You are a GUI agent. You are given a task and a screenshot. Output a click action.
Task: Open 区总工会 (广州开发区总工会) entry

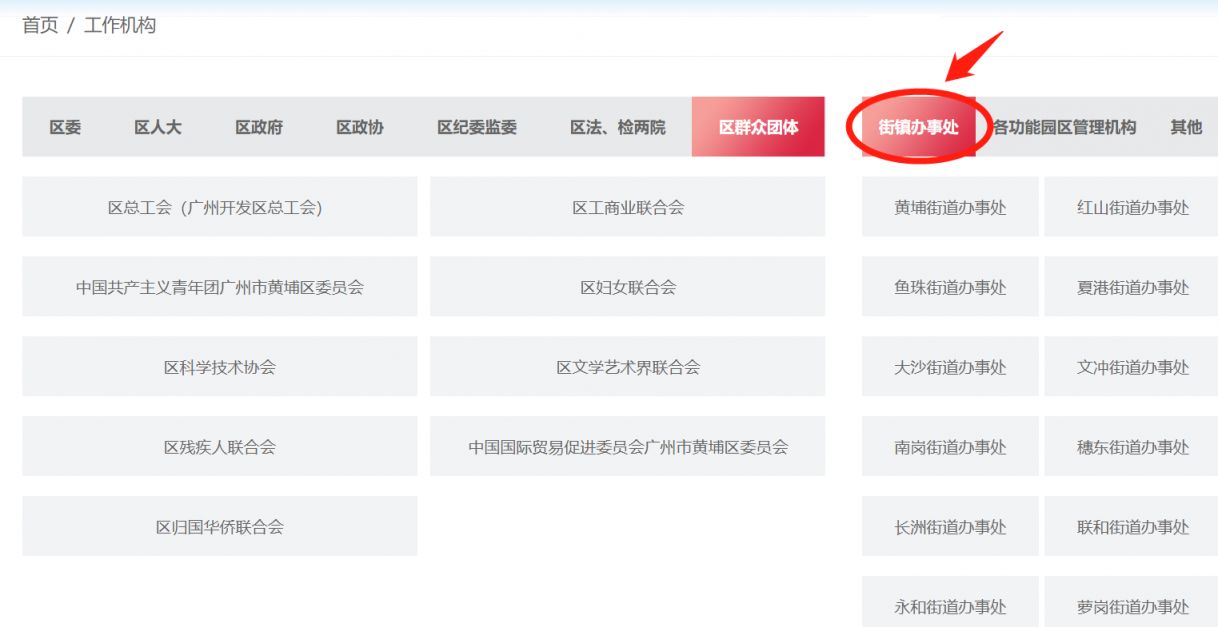[x=220, y=207]
